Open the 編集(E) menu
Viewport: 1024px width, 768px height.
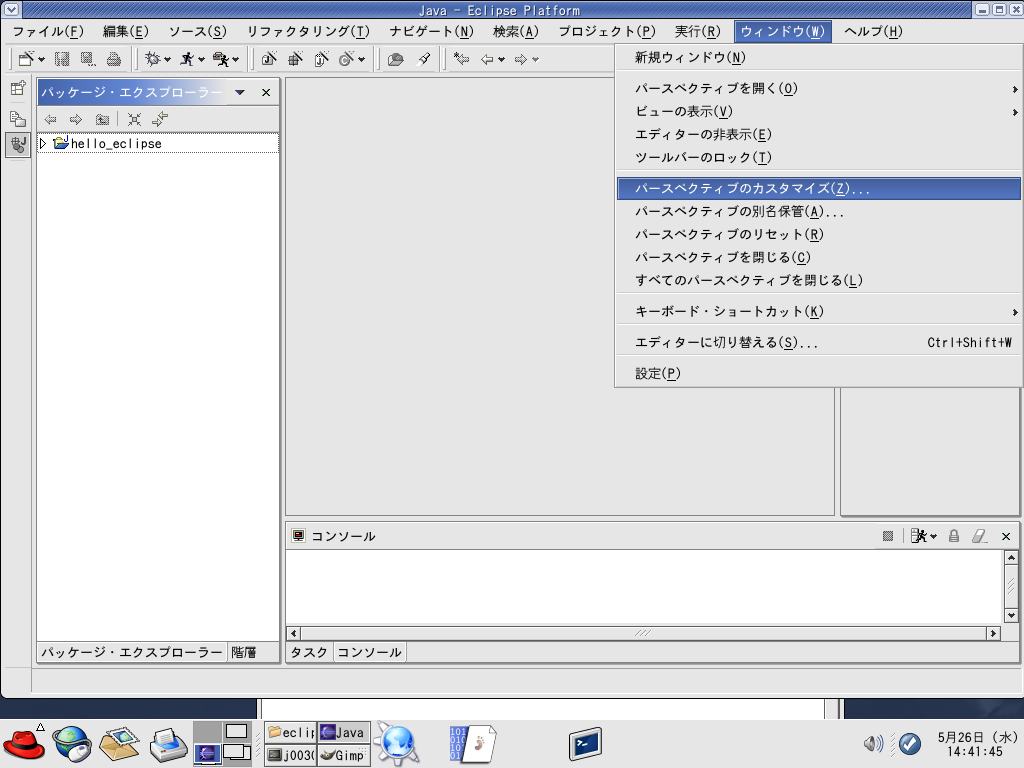pos(126,31)
